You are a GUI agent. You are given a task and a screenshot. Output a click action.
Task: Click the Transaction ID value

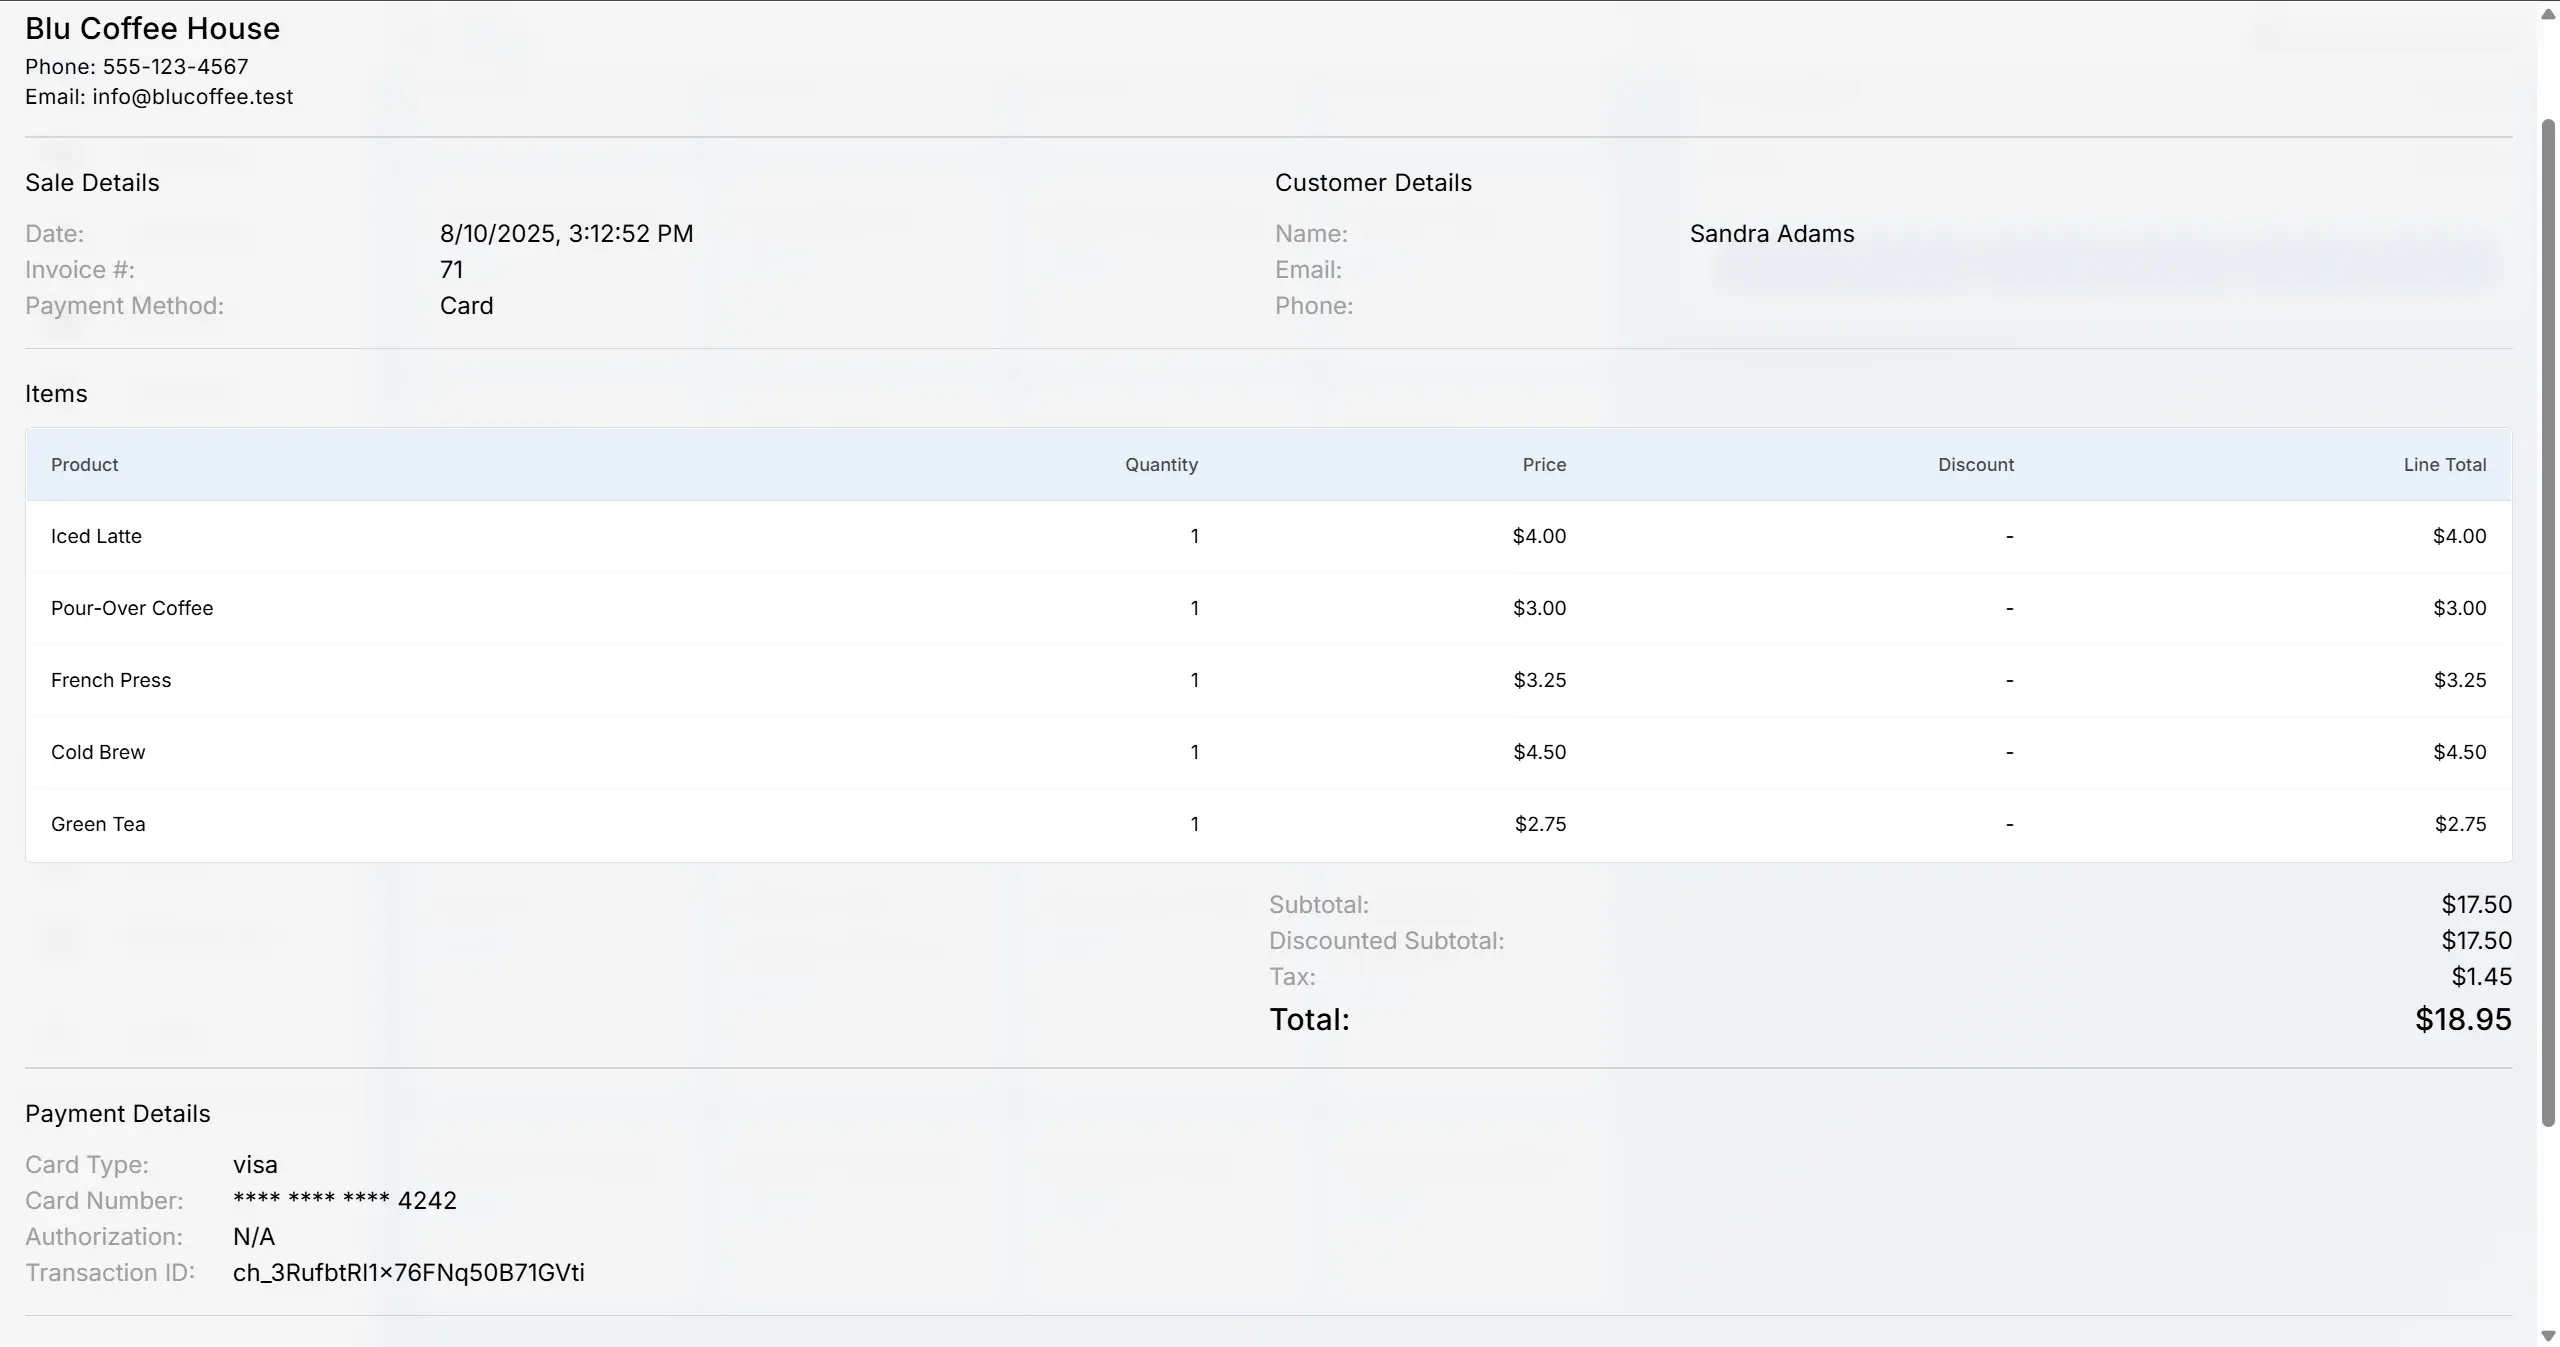408,1273
